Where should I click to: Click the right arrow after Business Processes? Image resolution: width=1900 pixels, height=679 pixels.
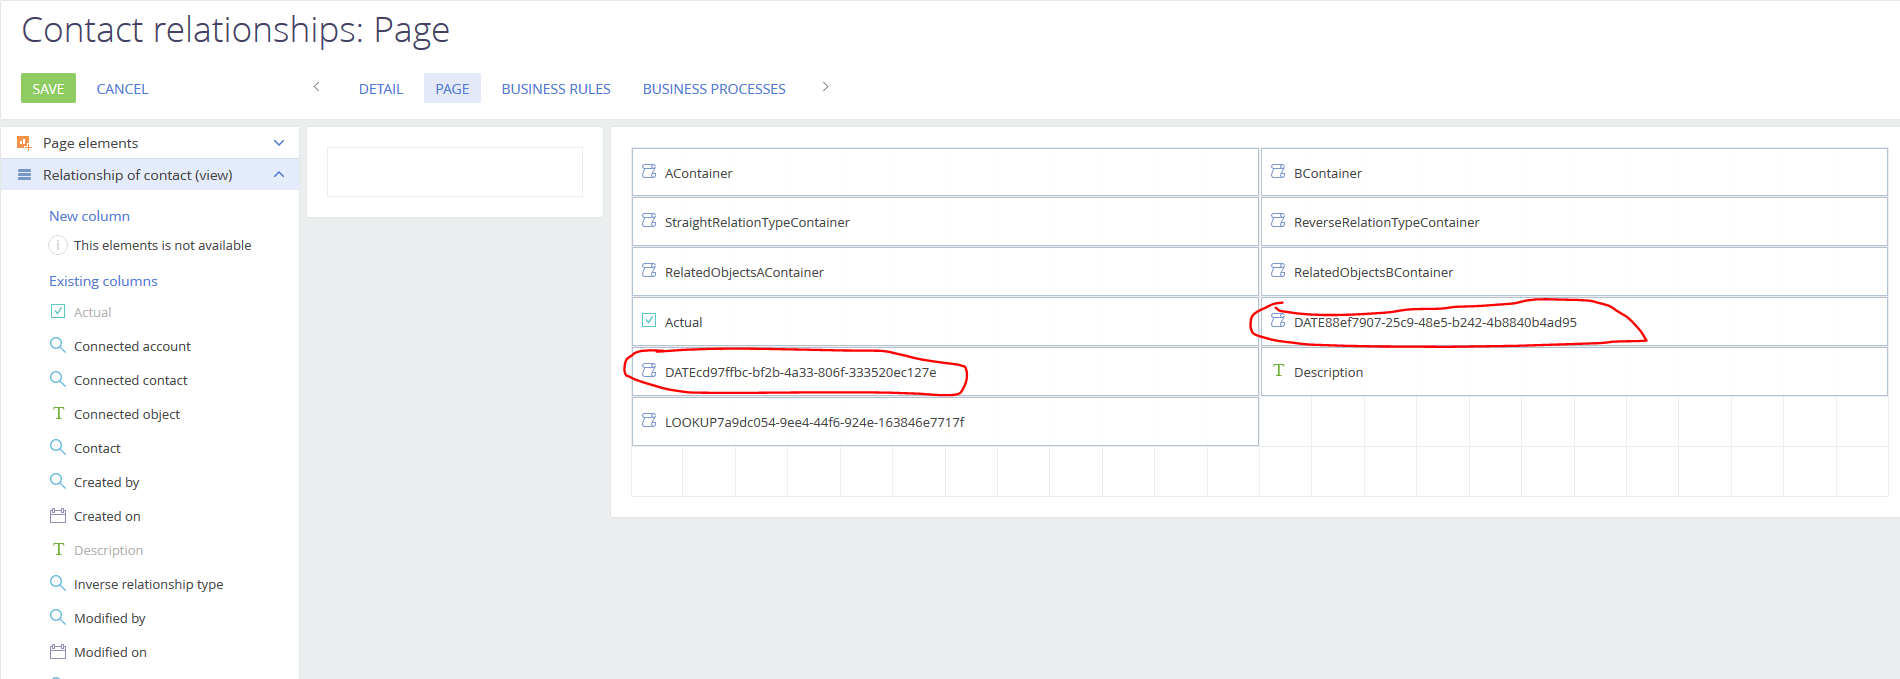tap(825, 87)
